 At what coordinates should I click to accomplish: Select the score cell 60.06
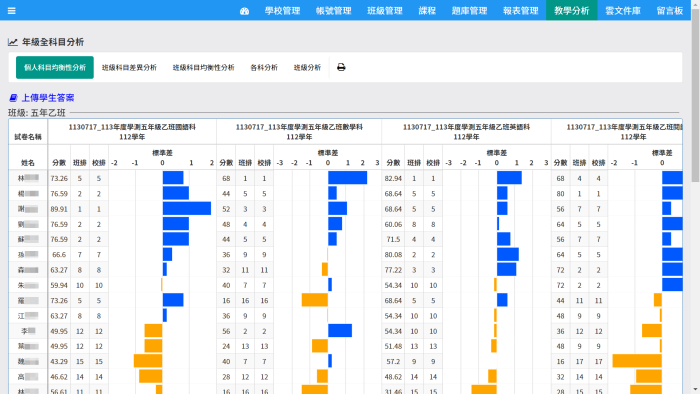(393, 224)
